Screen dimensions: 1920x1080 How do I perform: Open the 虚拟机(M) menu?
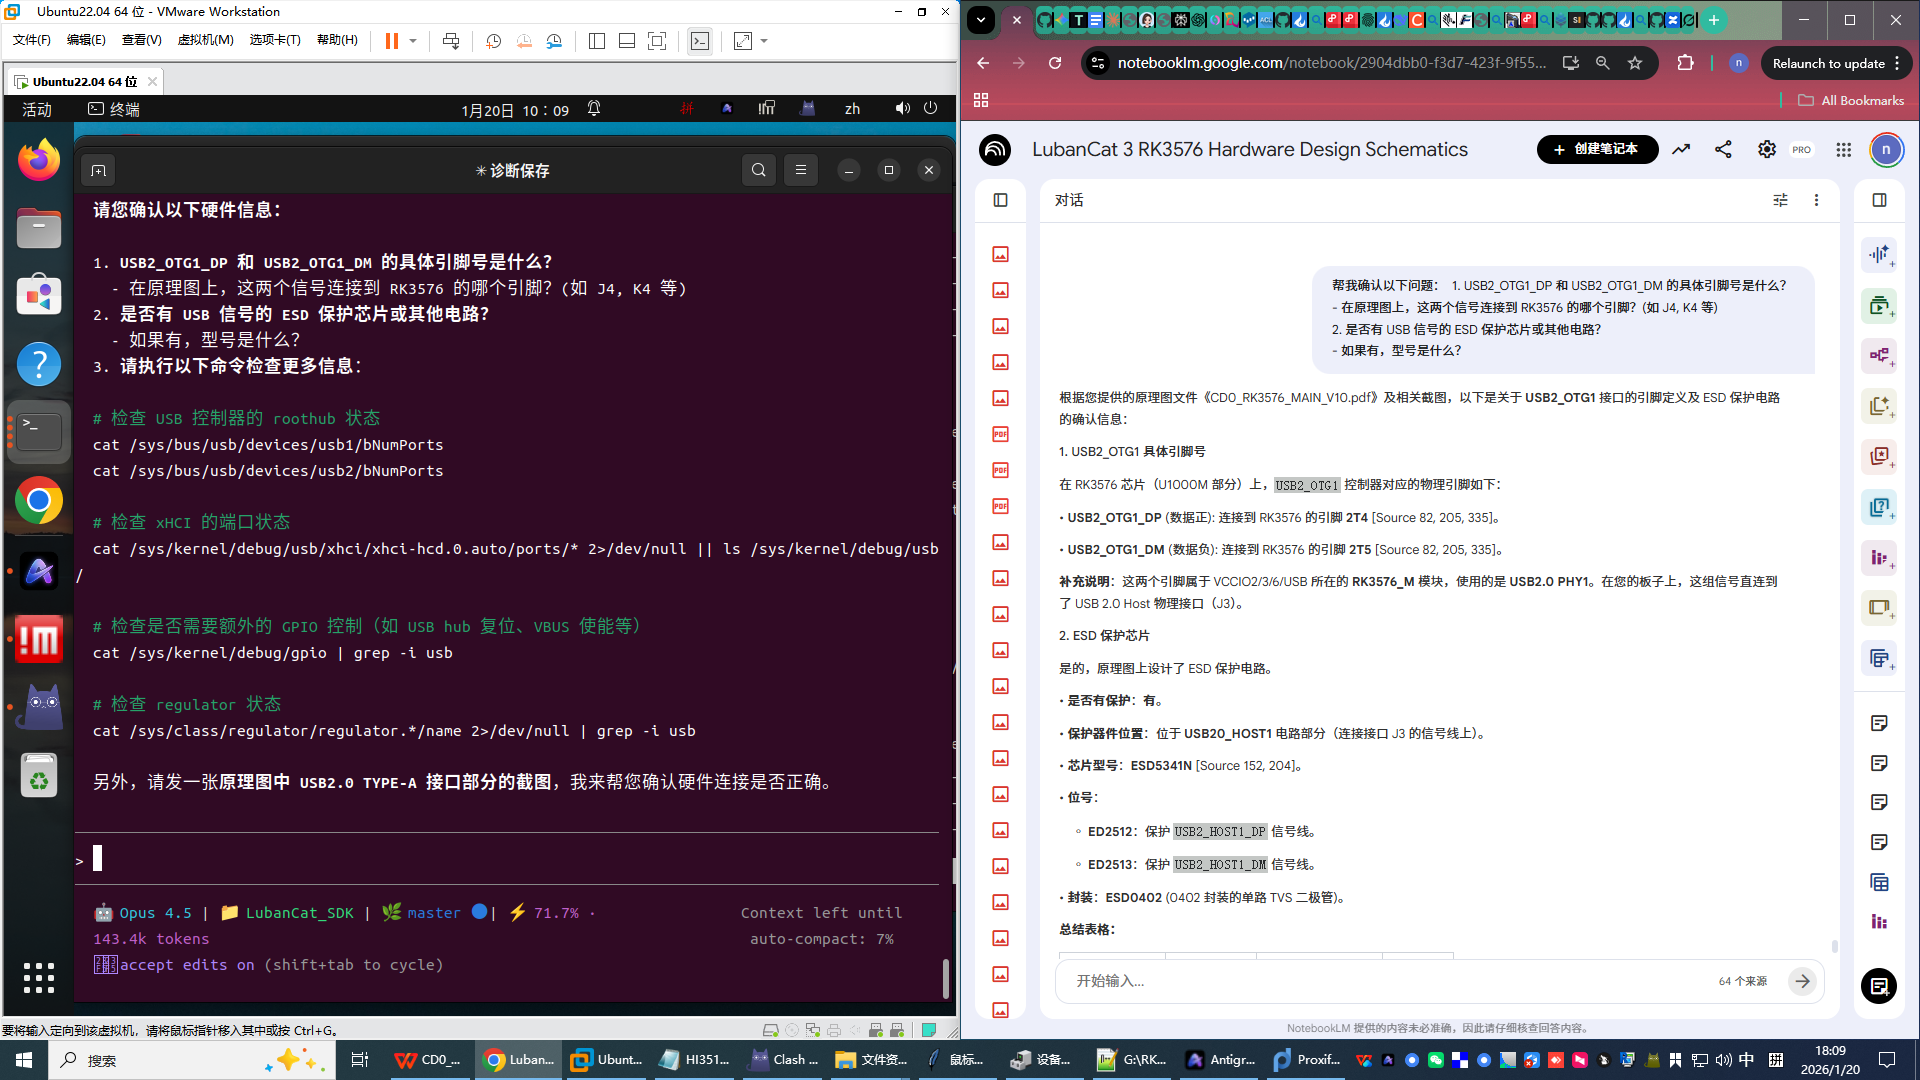pyautogui.click(x=205, y=40)
